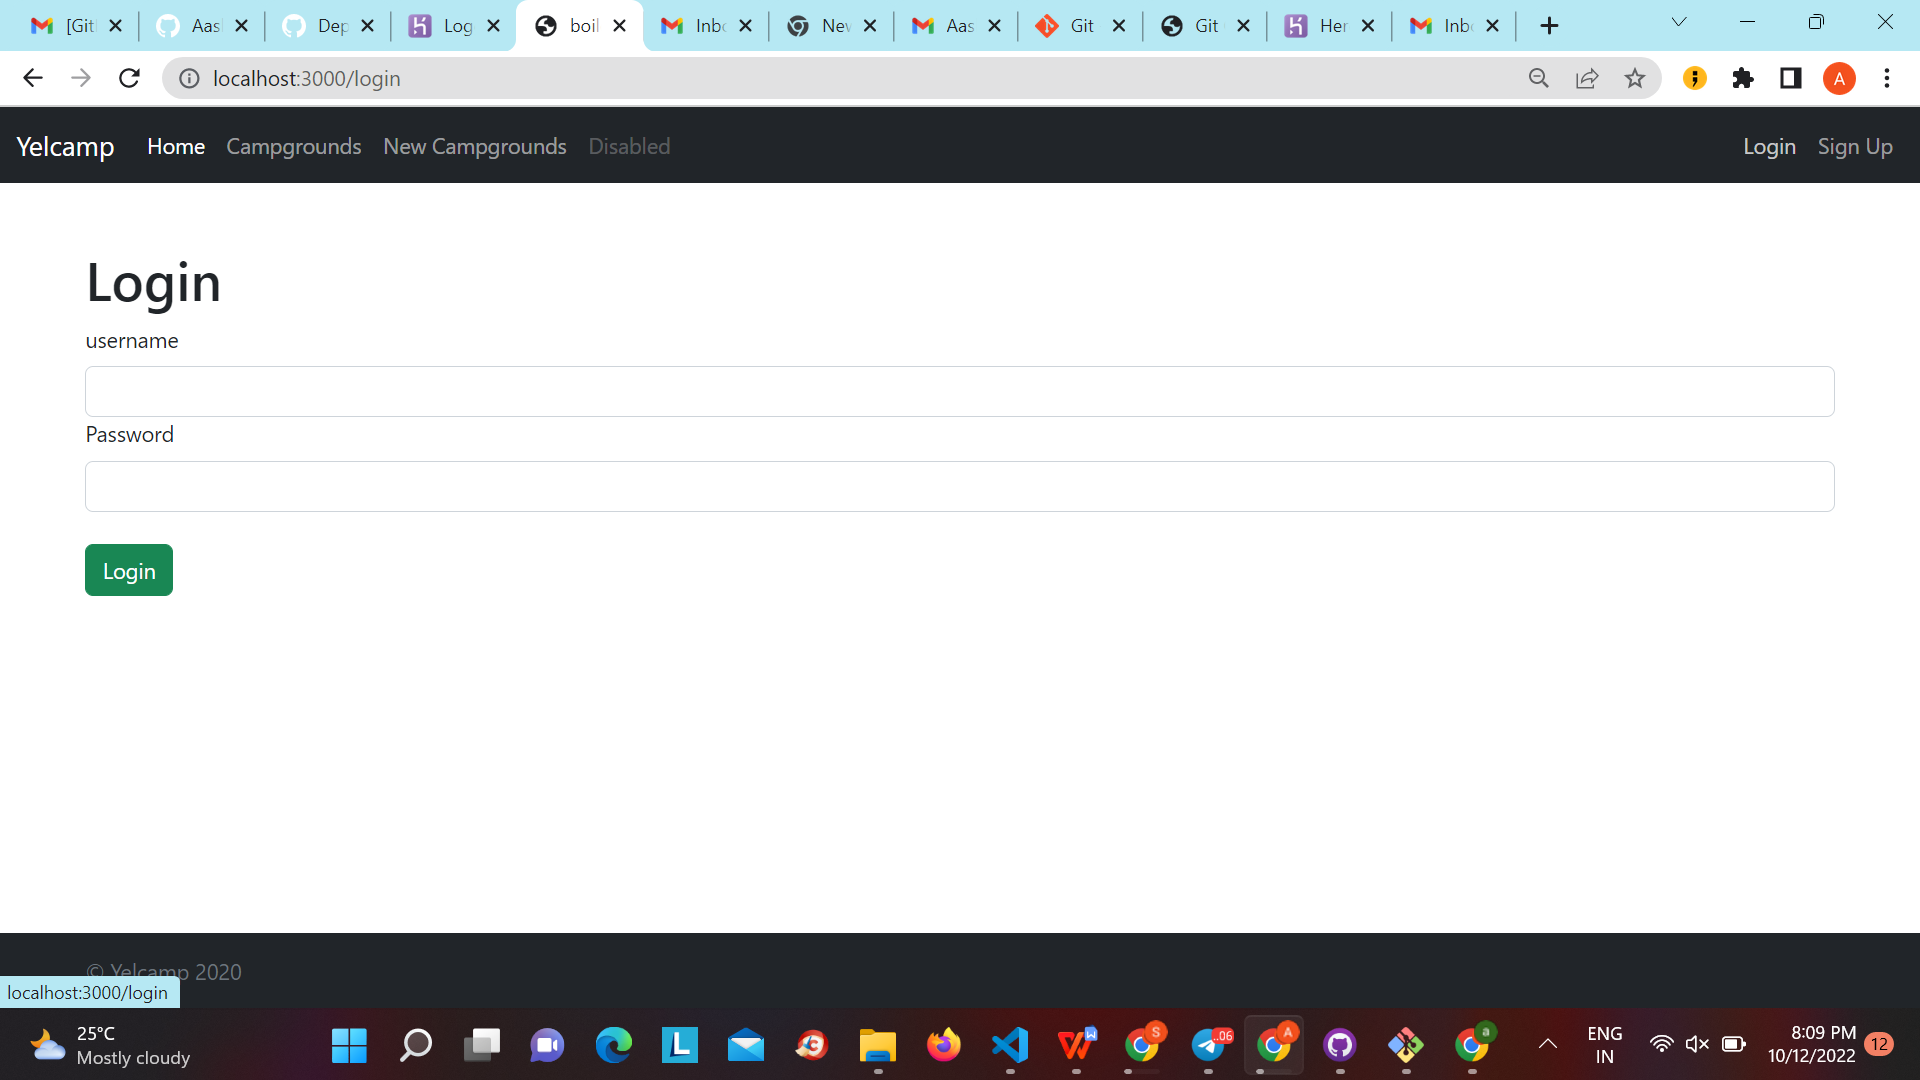Viewport: 1920px width, 1080px height.
Task: View site information icon
Action: coord(189,78)
